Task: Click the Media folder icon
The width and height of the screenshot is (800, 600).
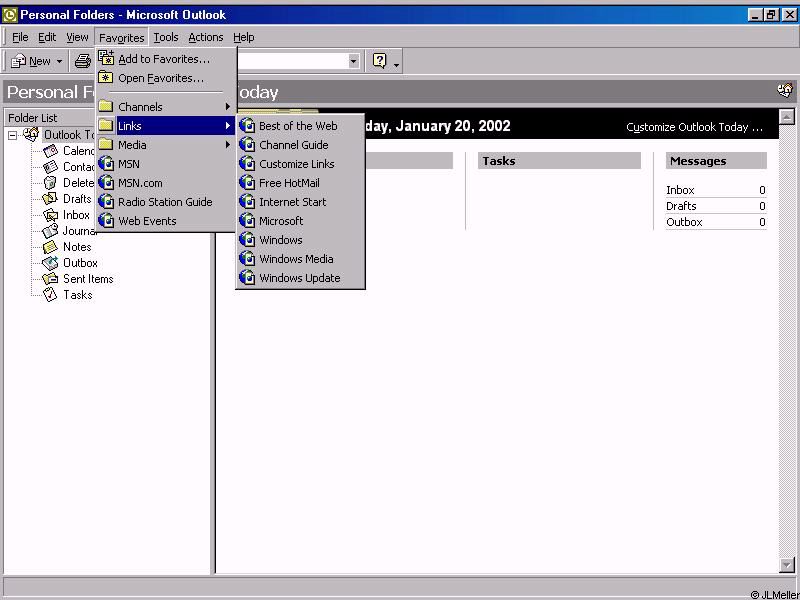Action: (106, 145)
